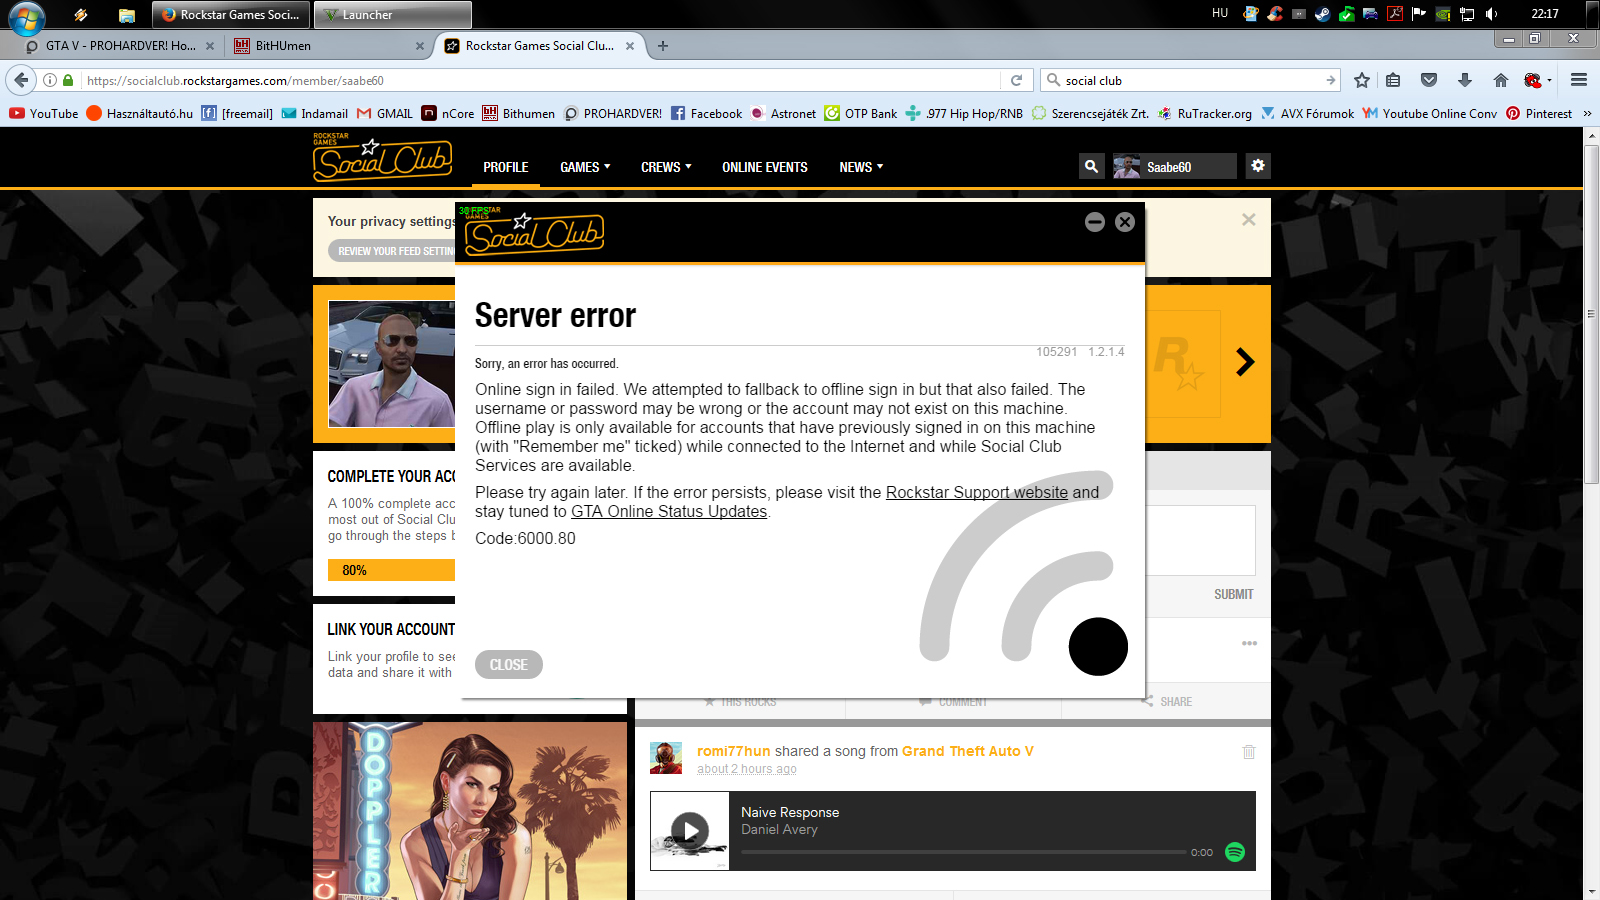Dismiss the Server error dialog via the round X icon
This screenshot has width=1600, height=900.
(x=1125, y=222)
